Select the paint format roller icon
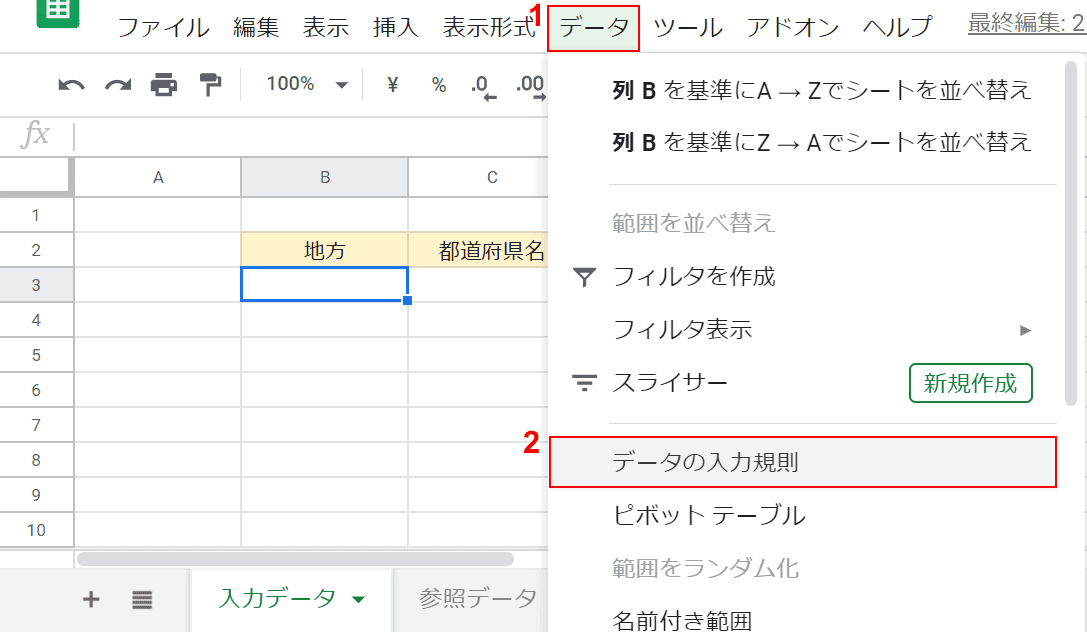The width and height of the screenshot is (1087, 632). coord(210,85)
